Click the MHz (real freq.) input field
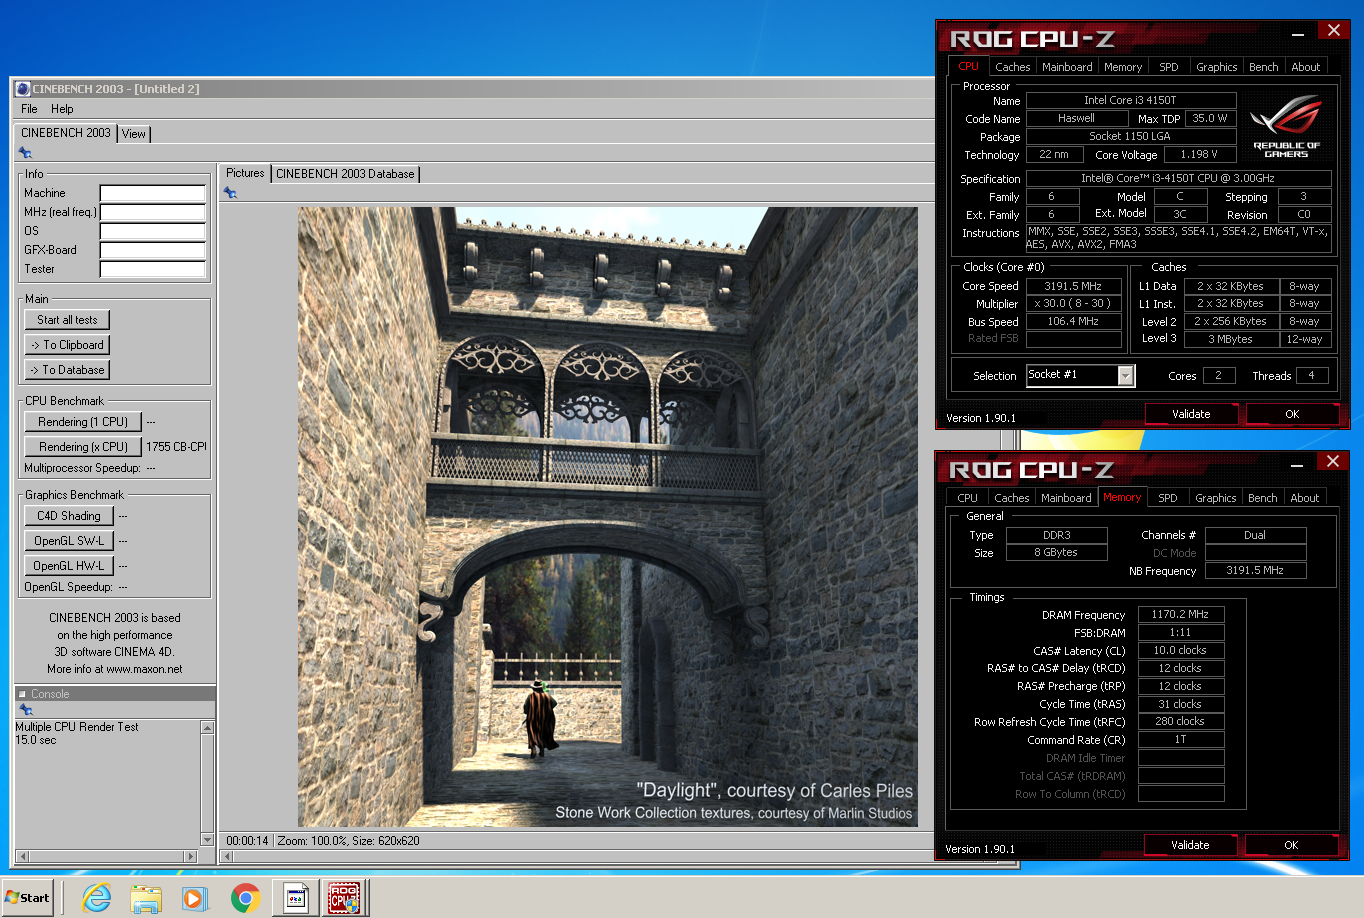1364x918 pixels. (x=152, y=212)
